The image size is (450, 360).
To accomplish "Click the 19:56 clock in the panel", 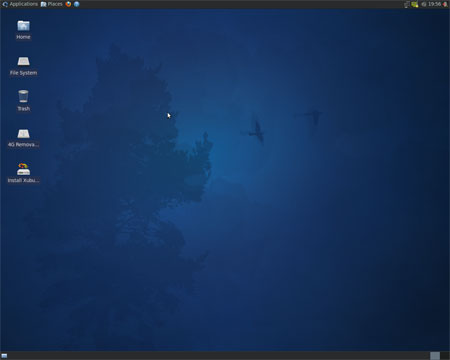I will pos(434,4).
